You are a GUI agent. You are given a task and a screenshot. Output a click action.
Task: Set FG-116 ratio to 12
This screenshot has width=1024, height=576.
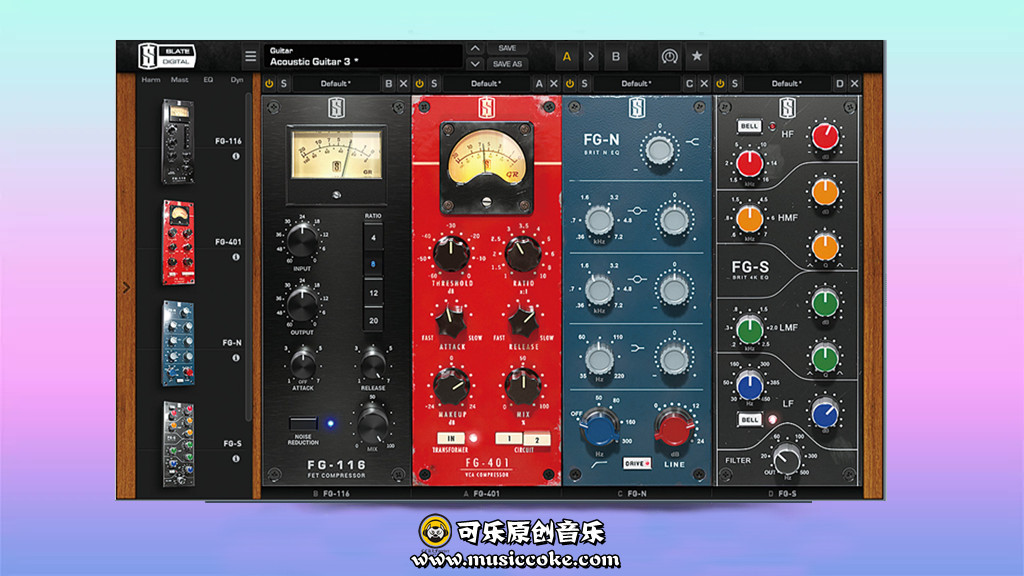coord(373,293)
